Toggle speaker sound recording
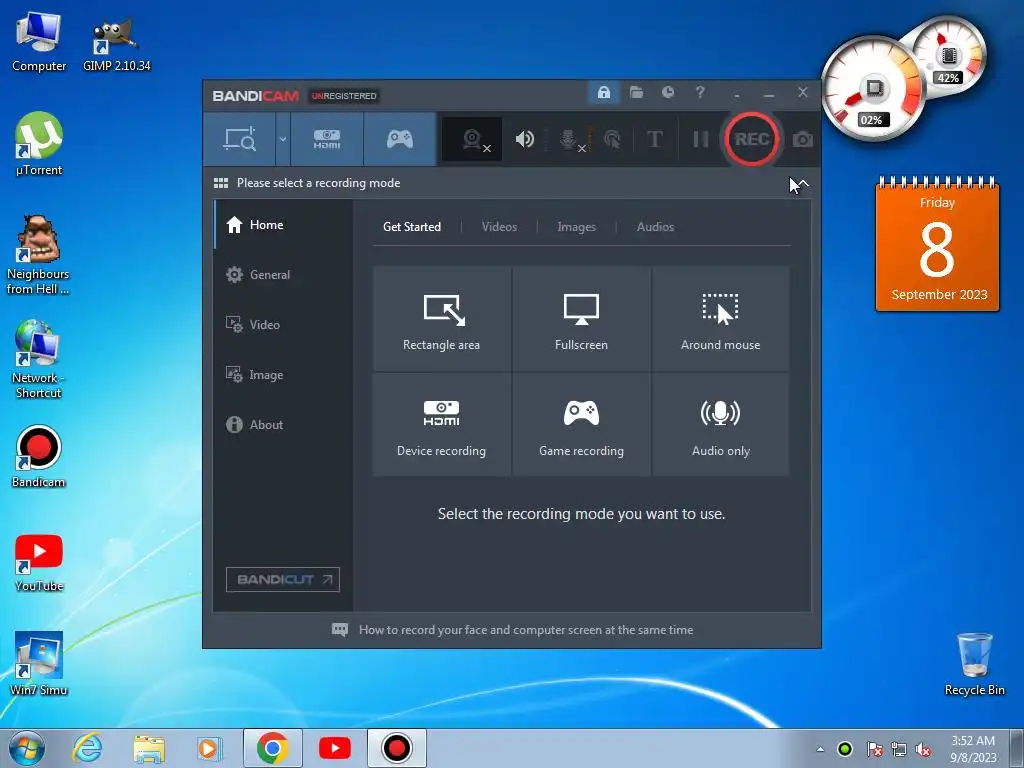Image resolution: width=1024 pixels, height=768 pixels. click(524, 139)
